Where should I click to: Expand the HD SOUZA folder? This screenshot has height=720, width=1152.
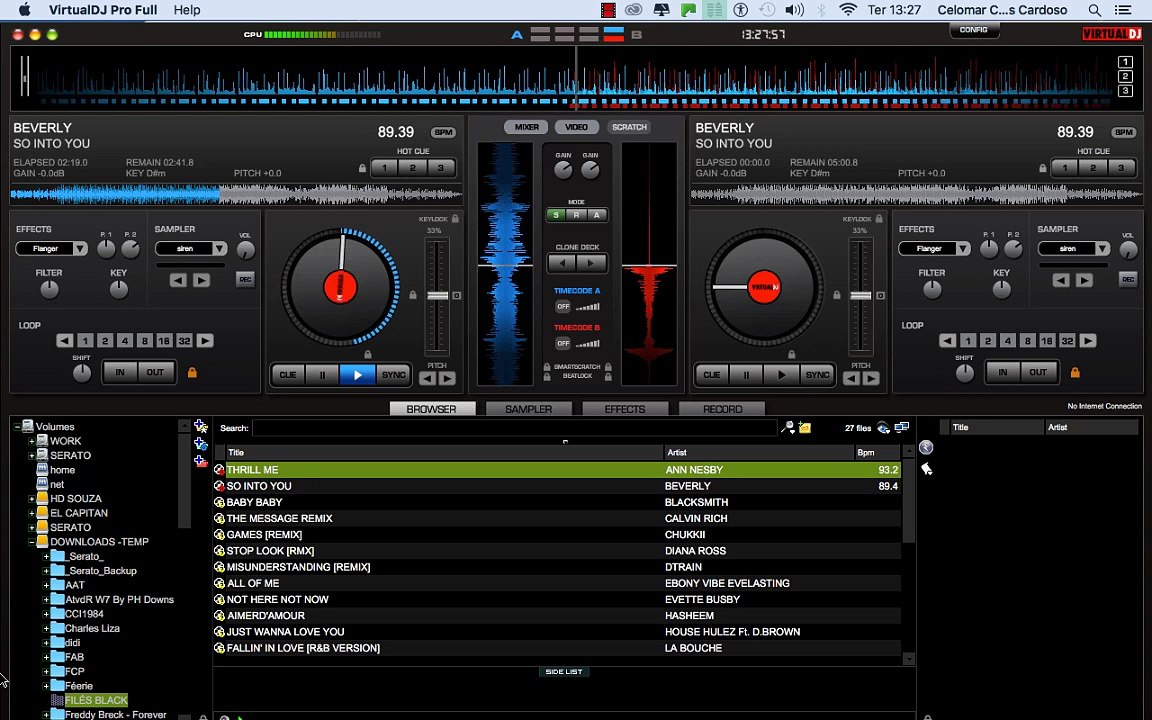pos(32,499)
